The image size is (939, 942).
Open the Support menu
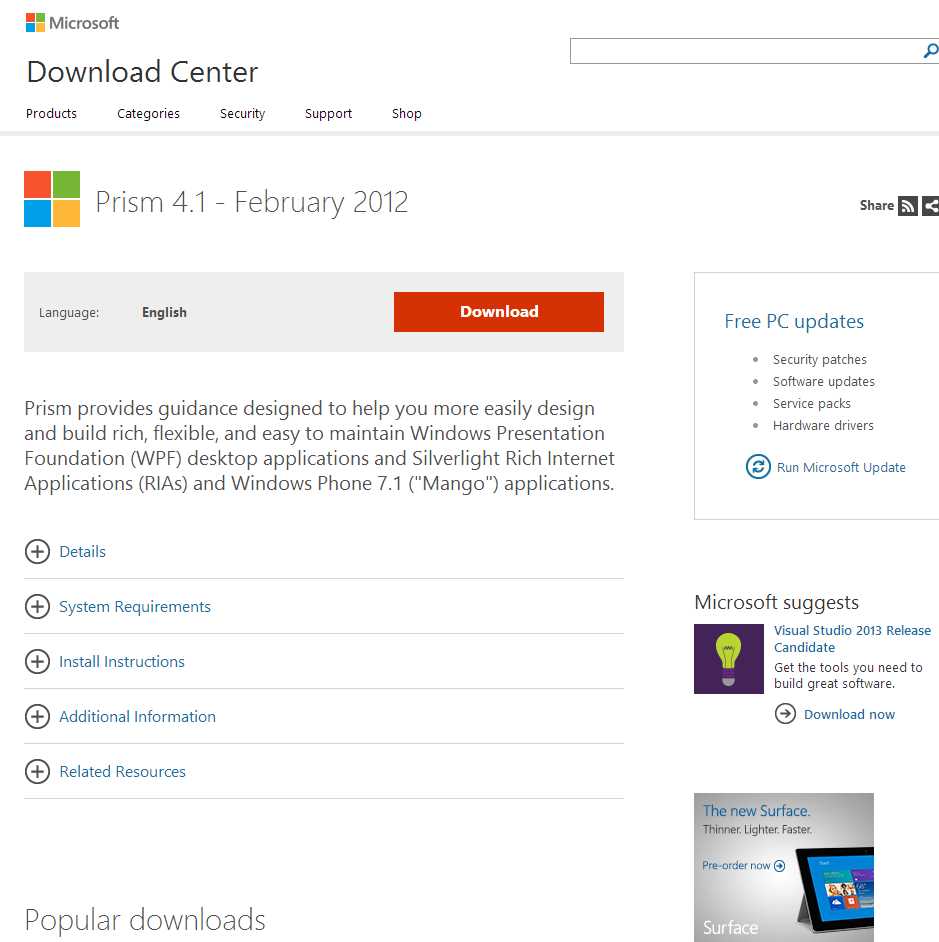(x=328, y=113)
